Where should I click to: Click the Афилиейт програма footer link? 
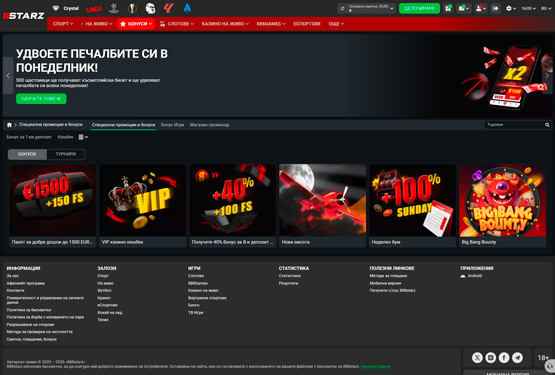[25, 283]
